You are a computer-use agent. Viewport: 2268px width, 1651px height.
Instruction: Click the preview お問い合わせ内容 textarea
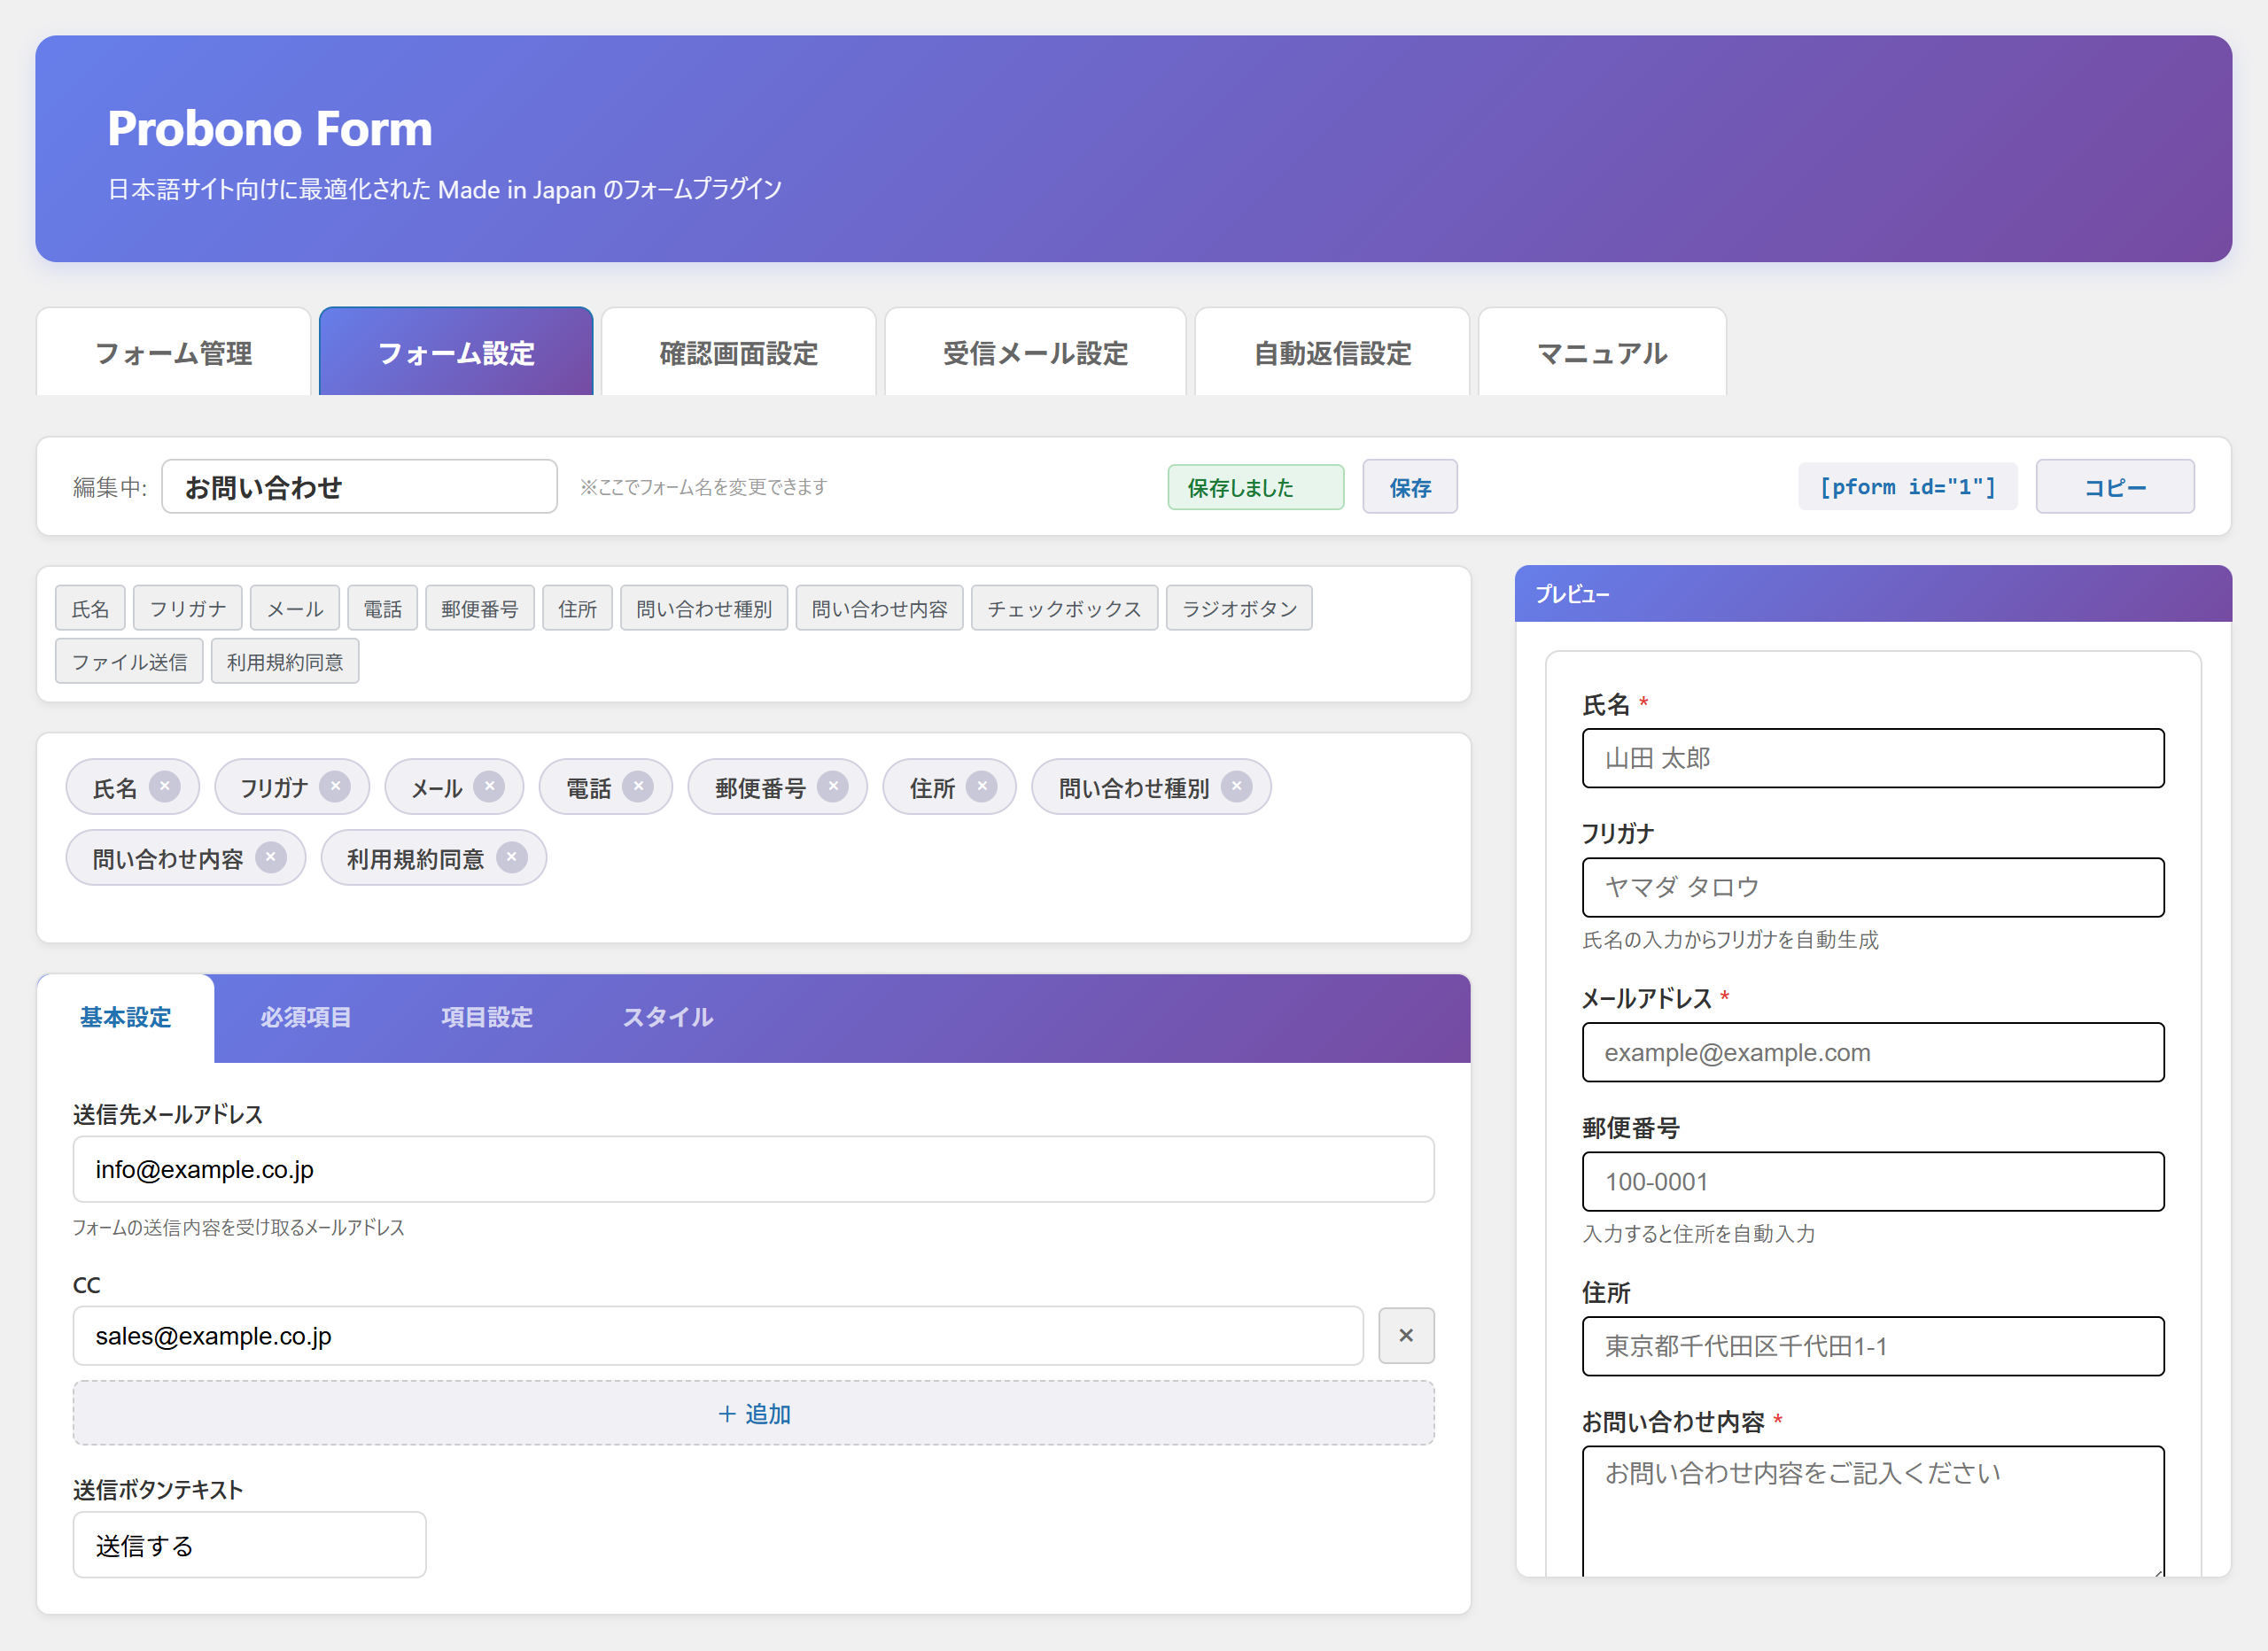tap(1873, 1512)
